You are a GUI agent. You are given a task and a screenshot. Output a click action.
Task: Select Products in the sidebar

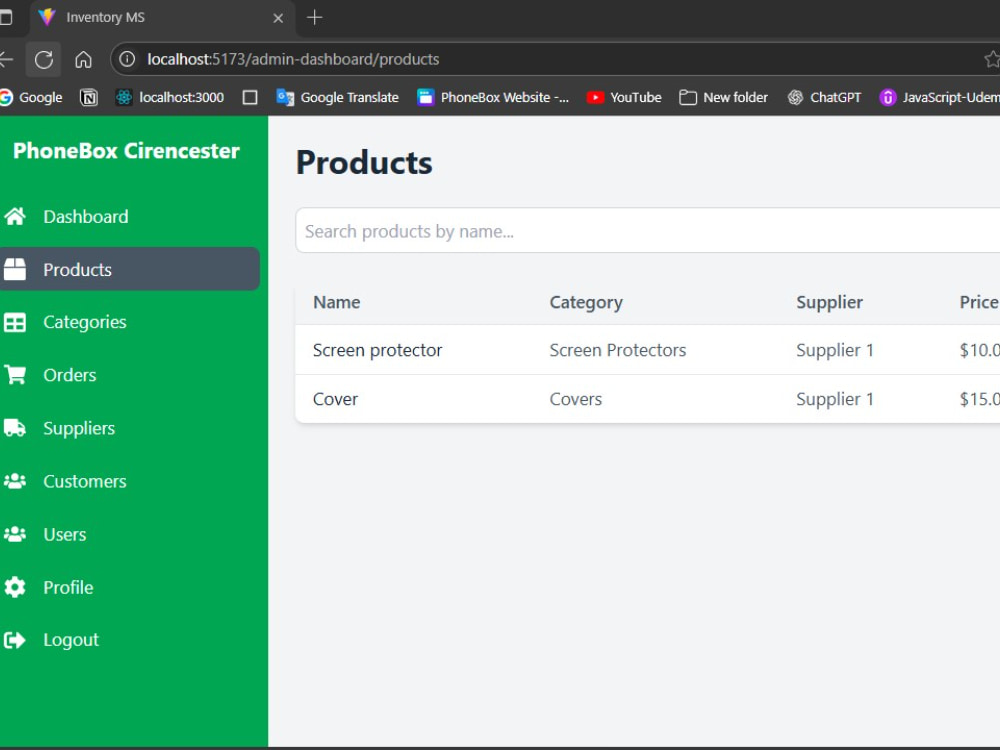point(128,269)
